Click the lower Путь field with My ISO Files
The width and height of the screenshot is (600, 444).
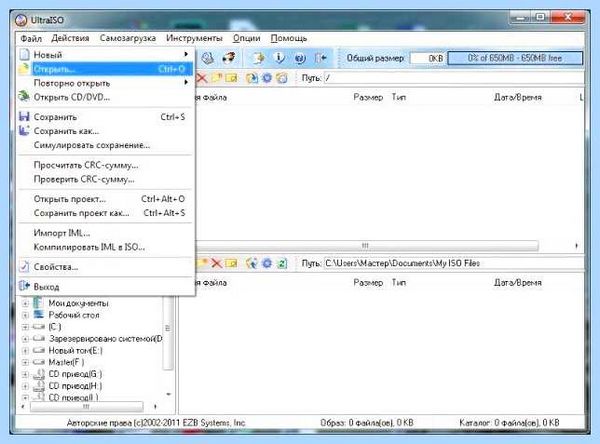pyautogui.click(x=454, y=263)
